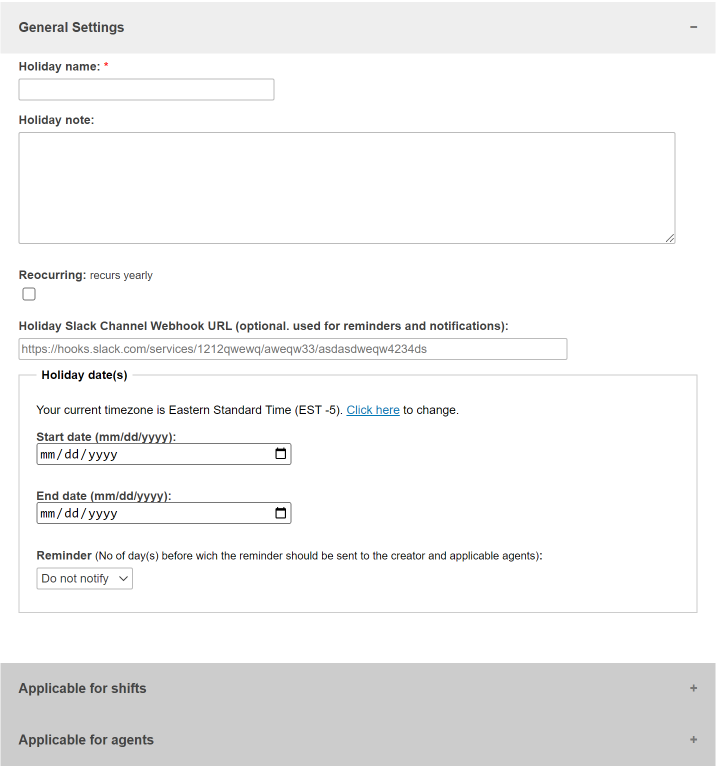Collapse General Settings with the minus icon
Image resolution: width=717 pixels, height=770 pixels.
click(x=693, y=27)
